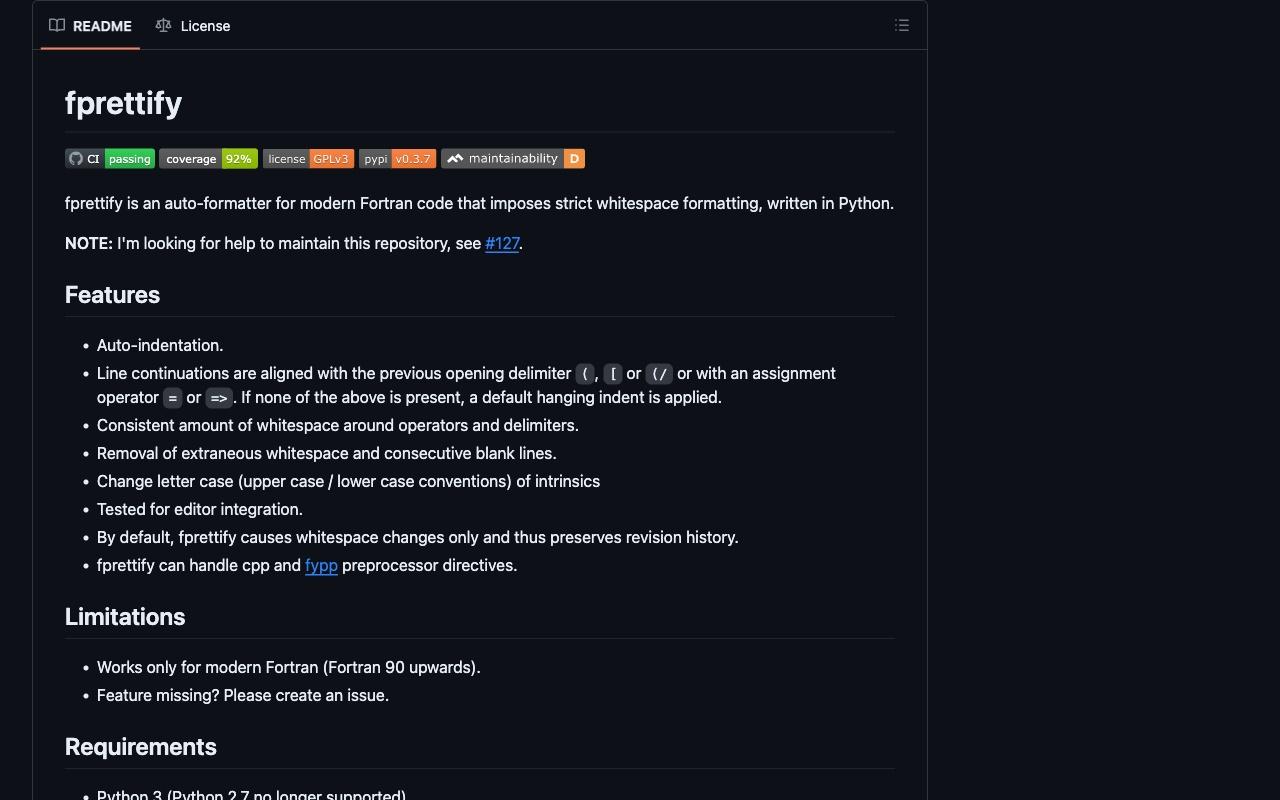Click the book icon beside README
The height and width of the screenshot is (800, 1280).
pos(57,26)
